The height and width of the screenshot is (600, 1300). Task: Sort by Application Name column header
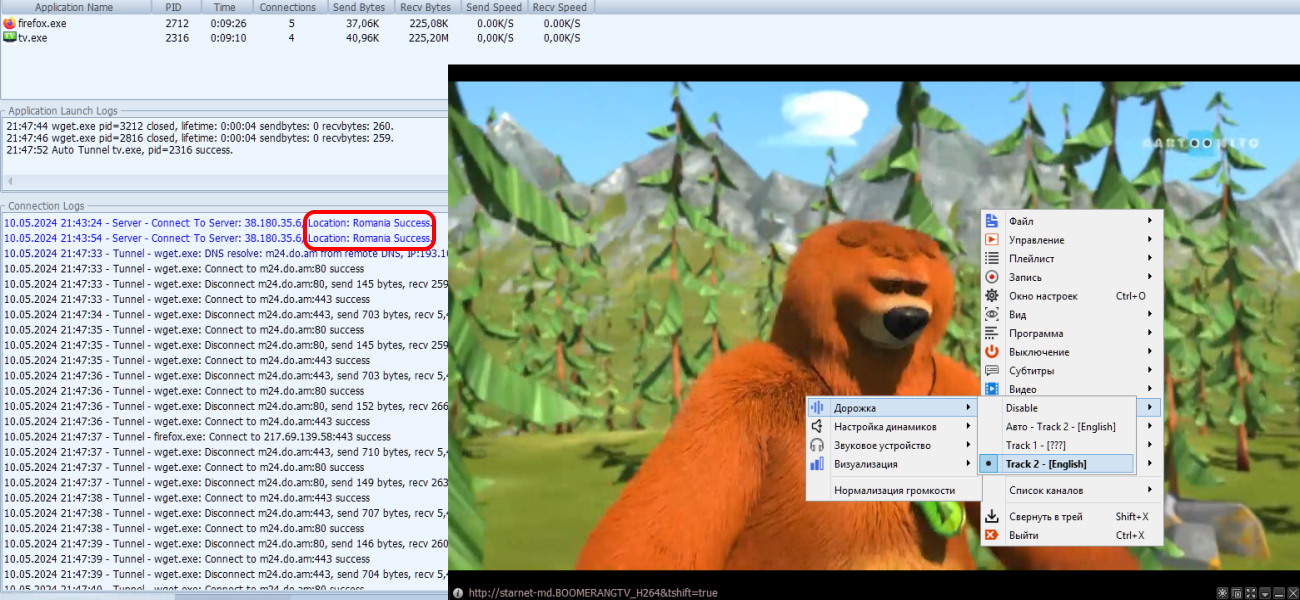coord(74,7)
